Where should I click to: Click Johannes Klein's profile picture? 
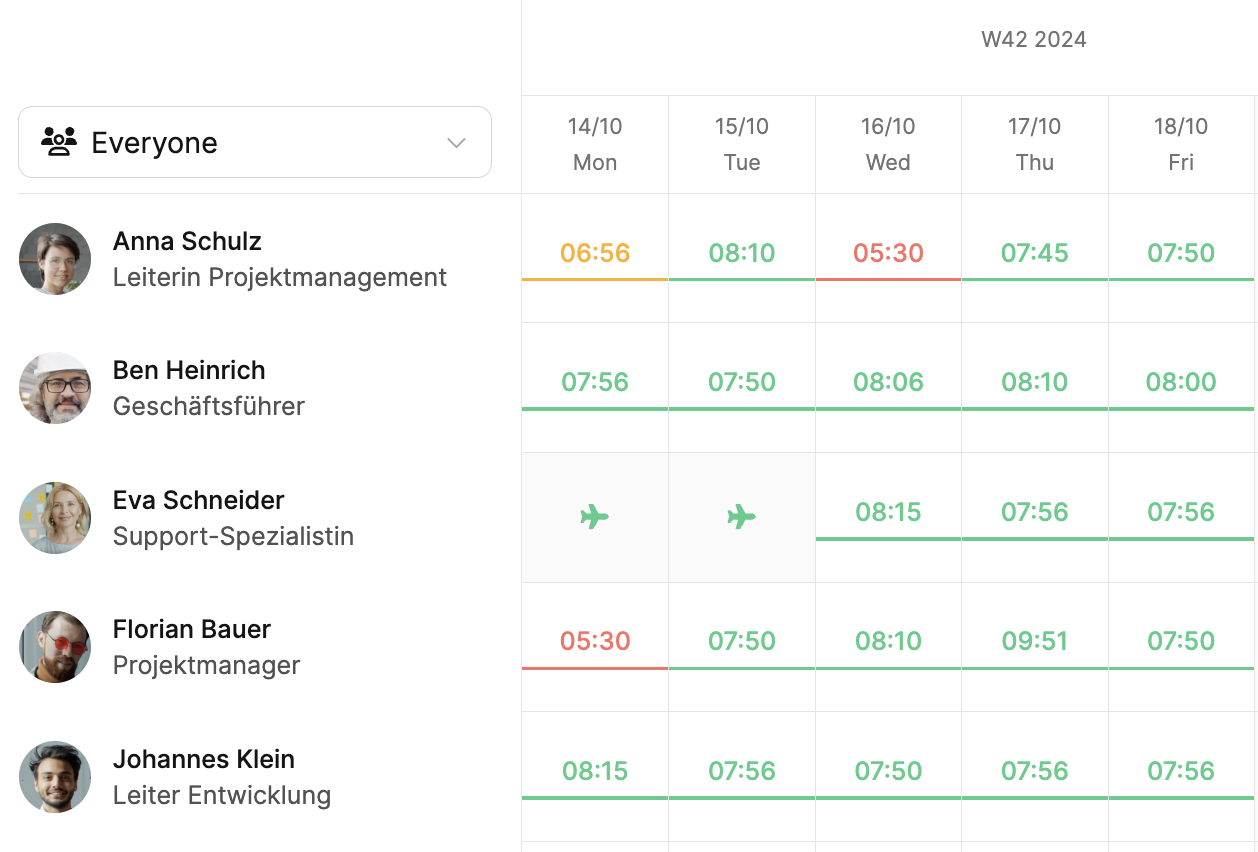point(55,777)
